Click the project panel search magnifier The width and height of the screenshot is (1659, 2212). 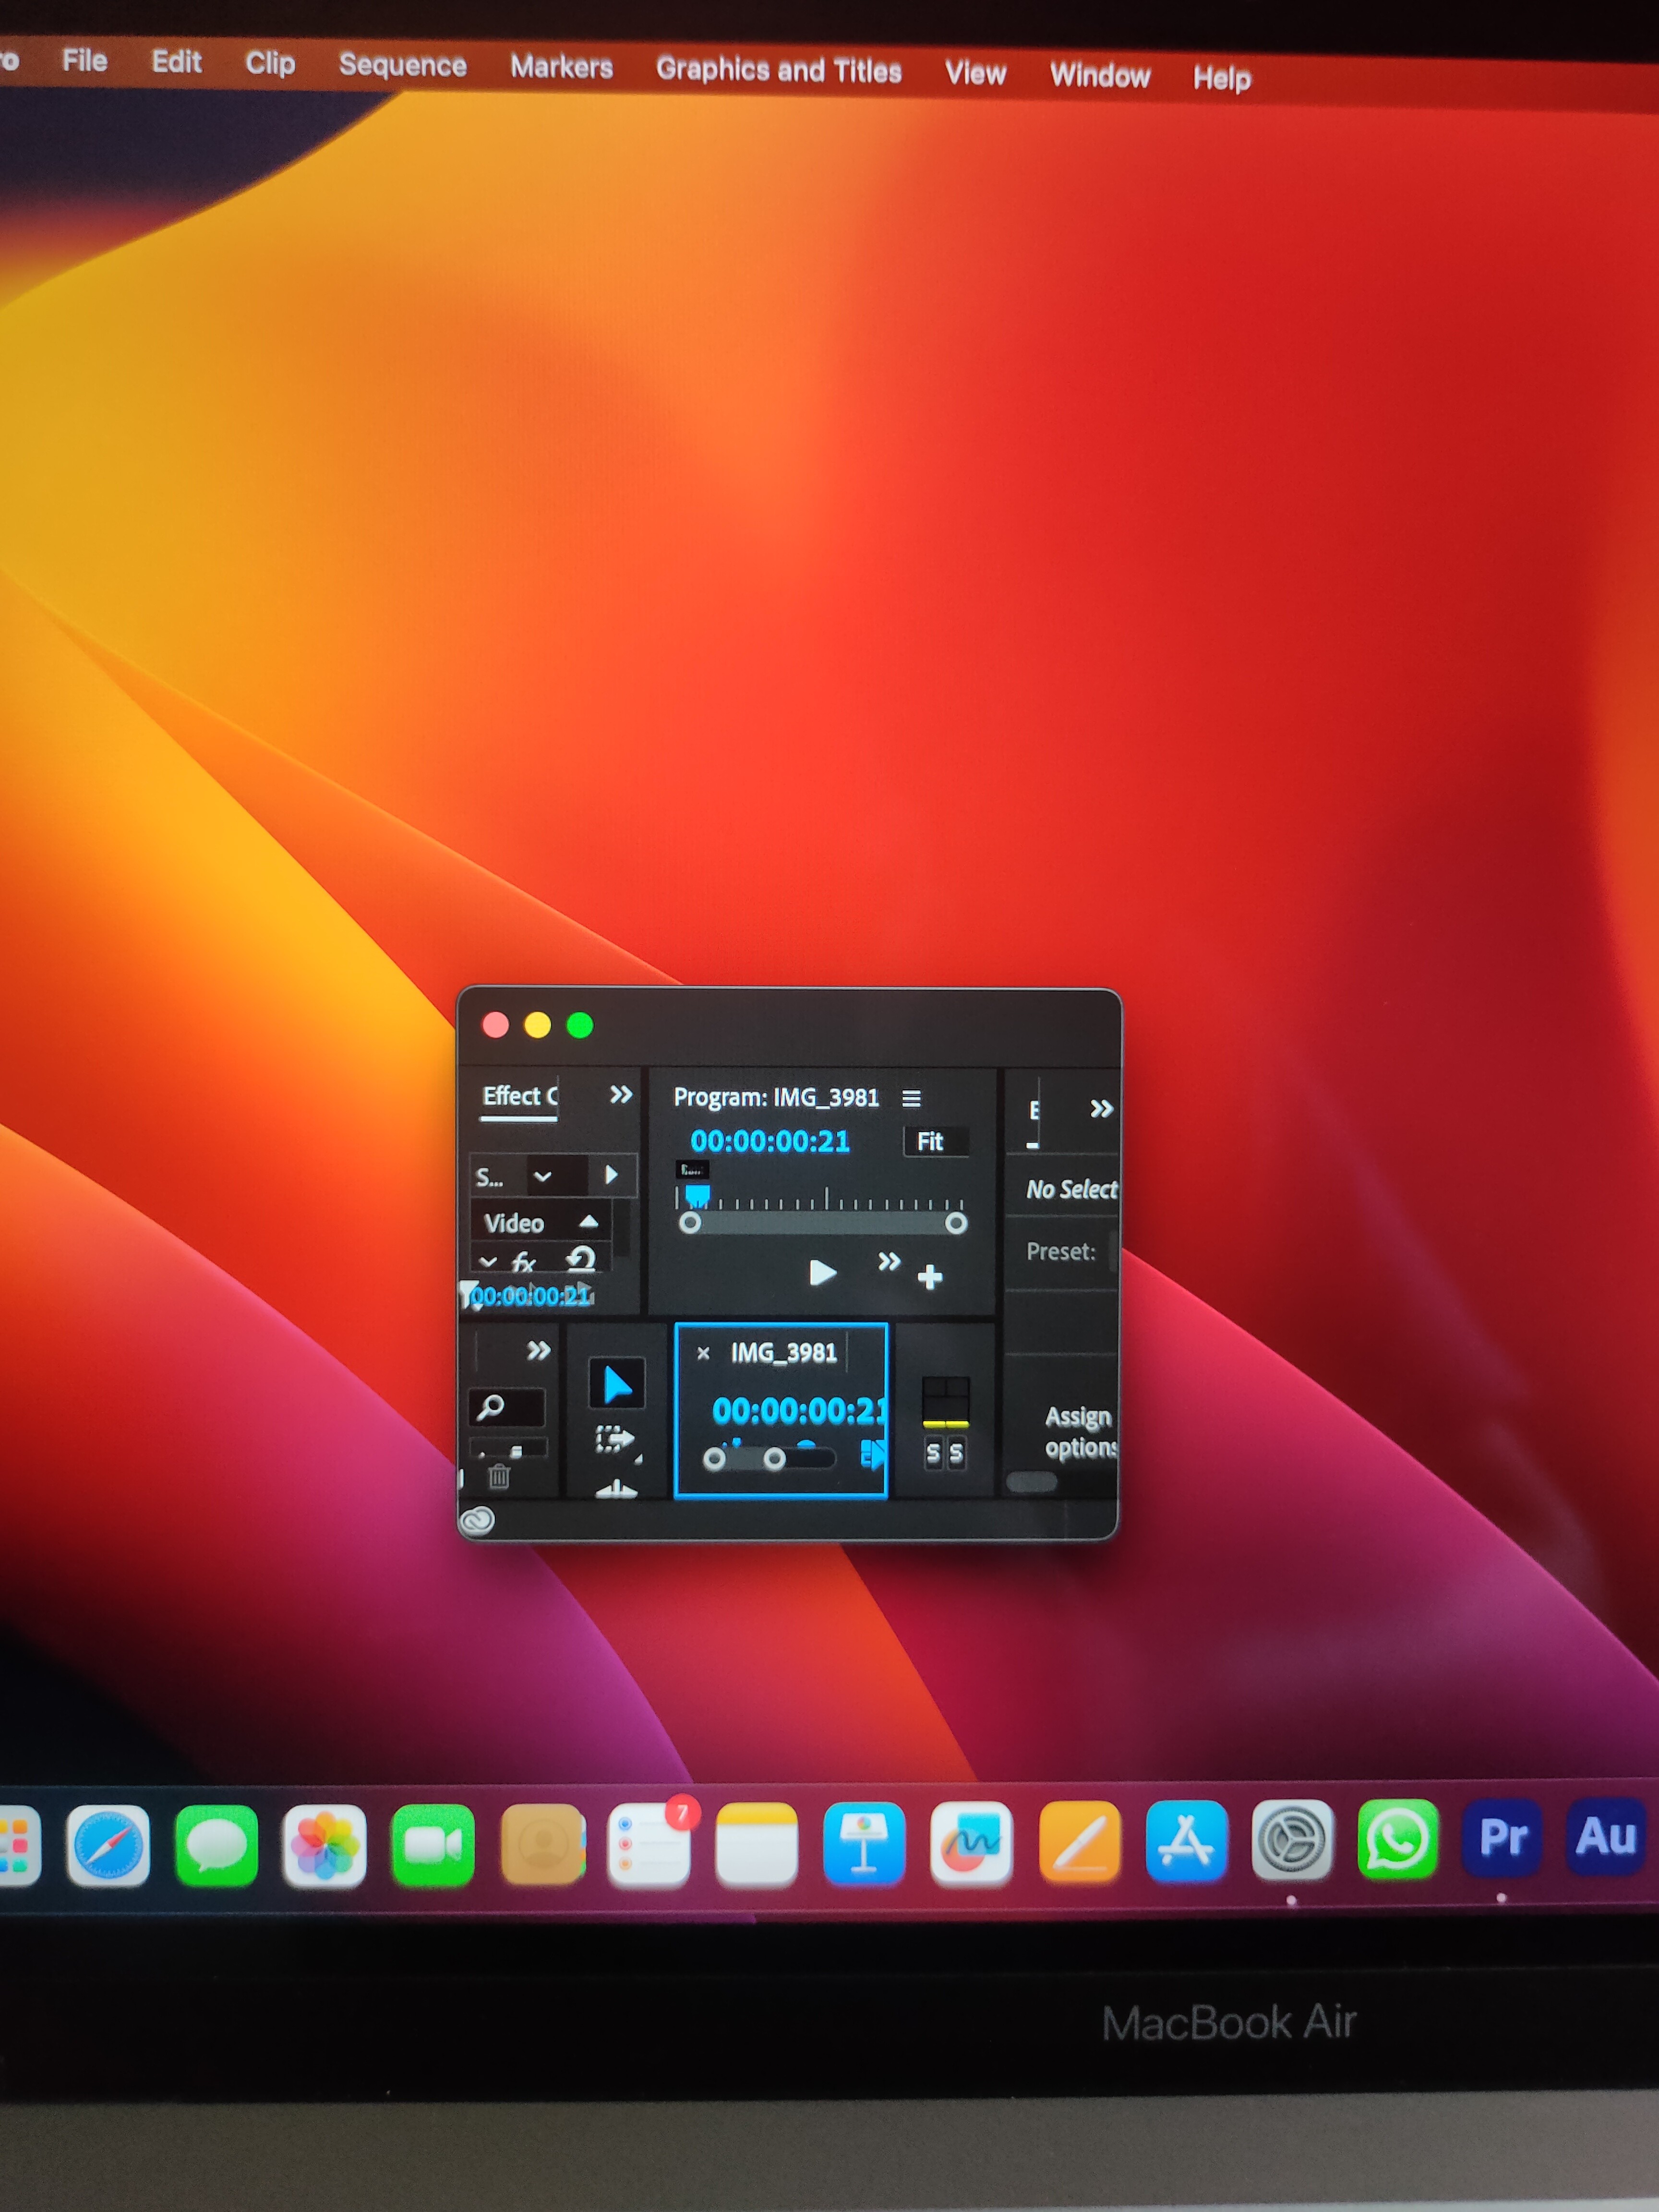click(490, 1407)
